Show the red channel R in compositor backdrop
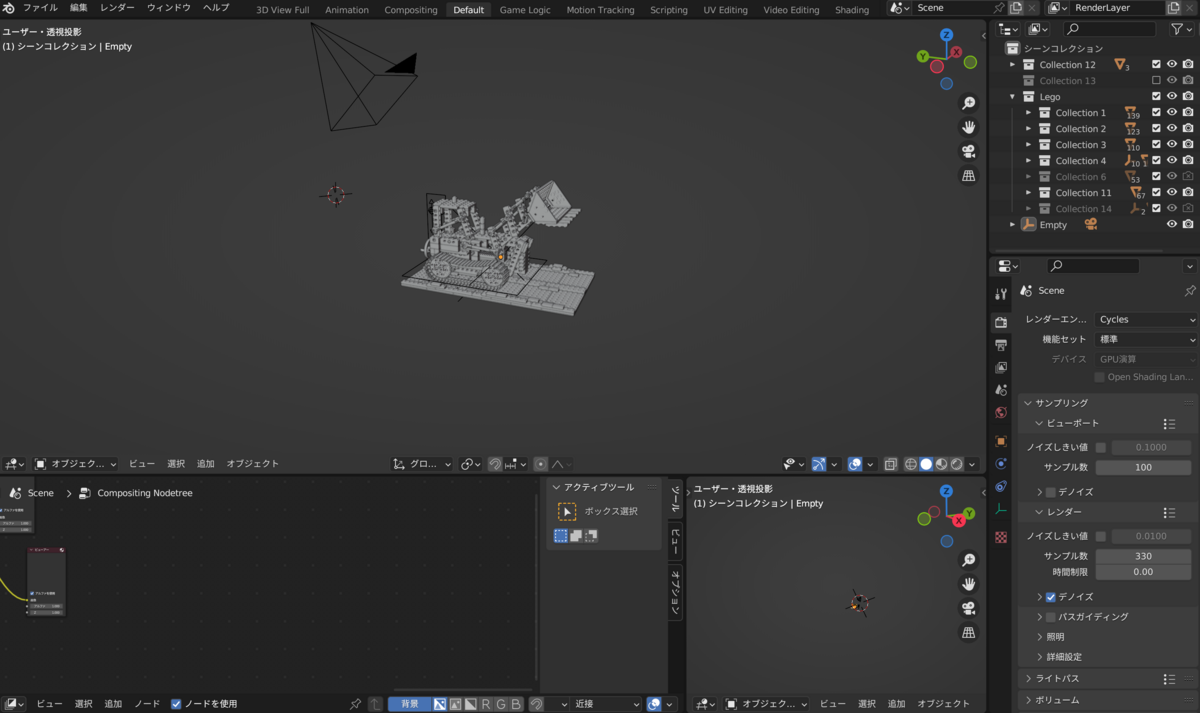The image size is (1200, 713). 486,704
